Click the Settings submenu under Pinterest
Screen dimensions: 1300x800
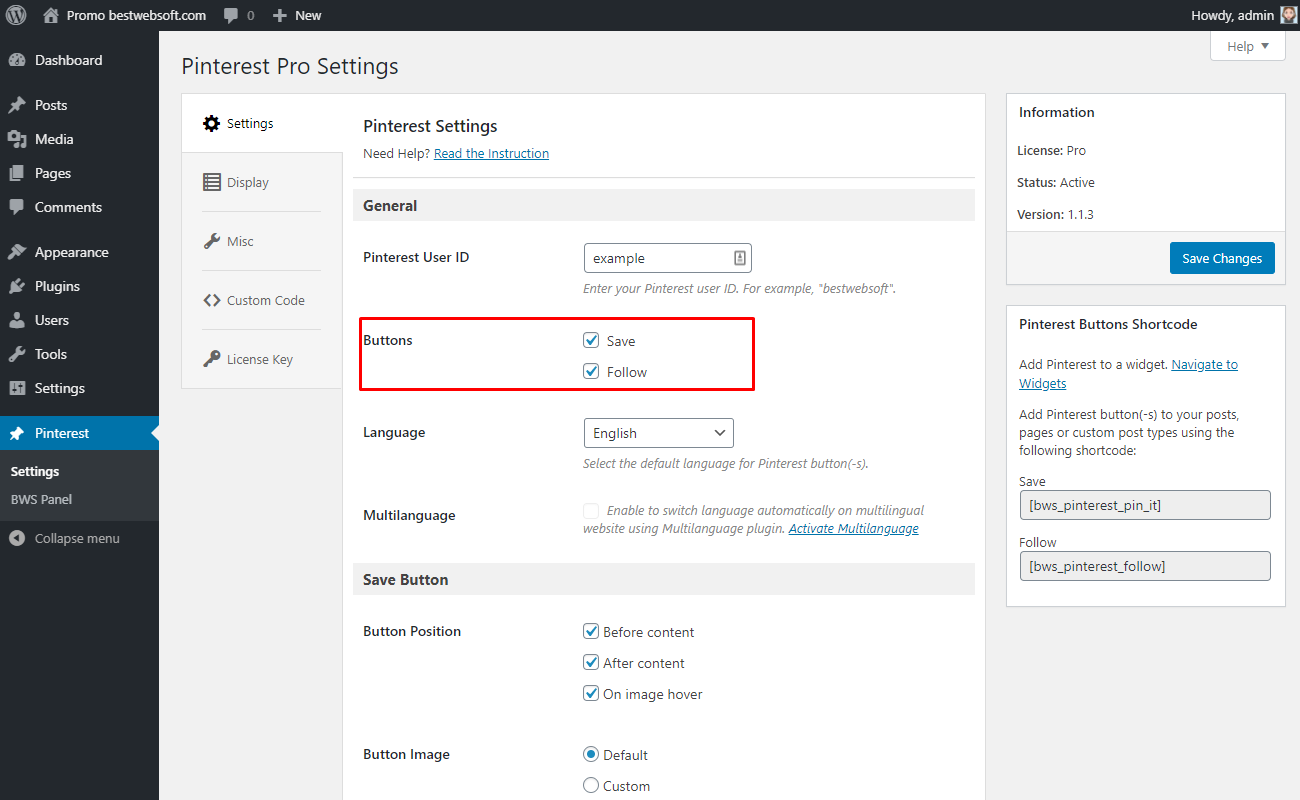tap(35, 471)
